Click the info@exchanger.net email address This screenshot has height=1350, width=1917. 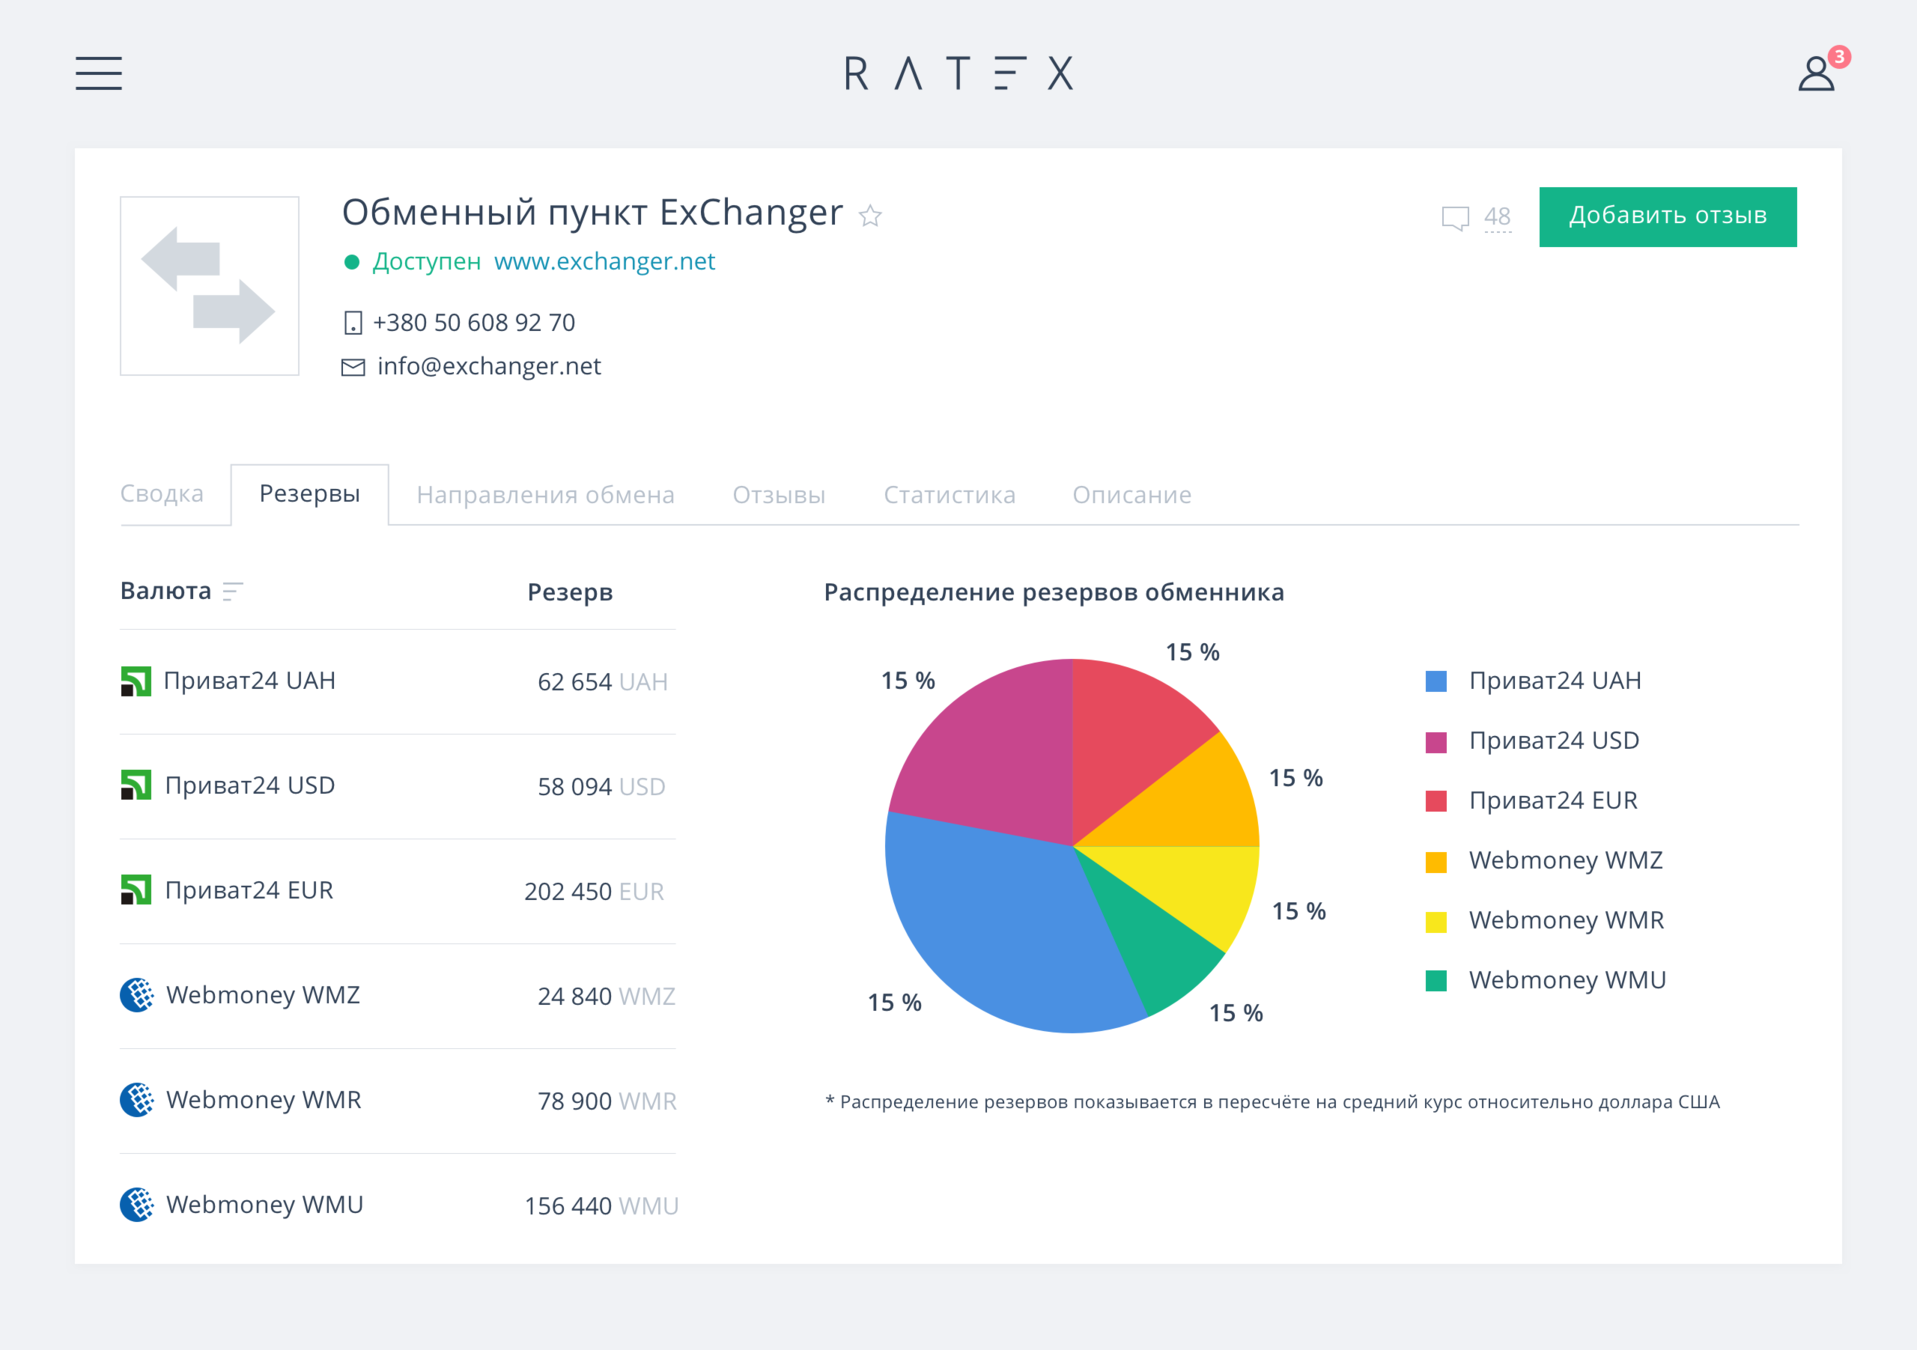pyautogui.click(x=489, y=366)
